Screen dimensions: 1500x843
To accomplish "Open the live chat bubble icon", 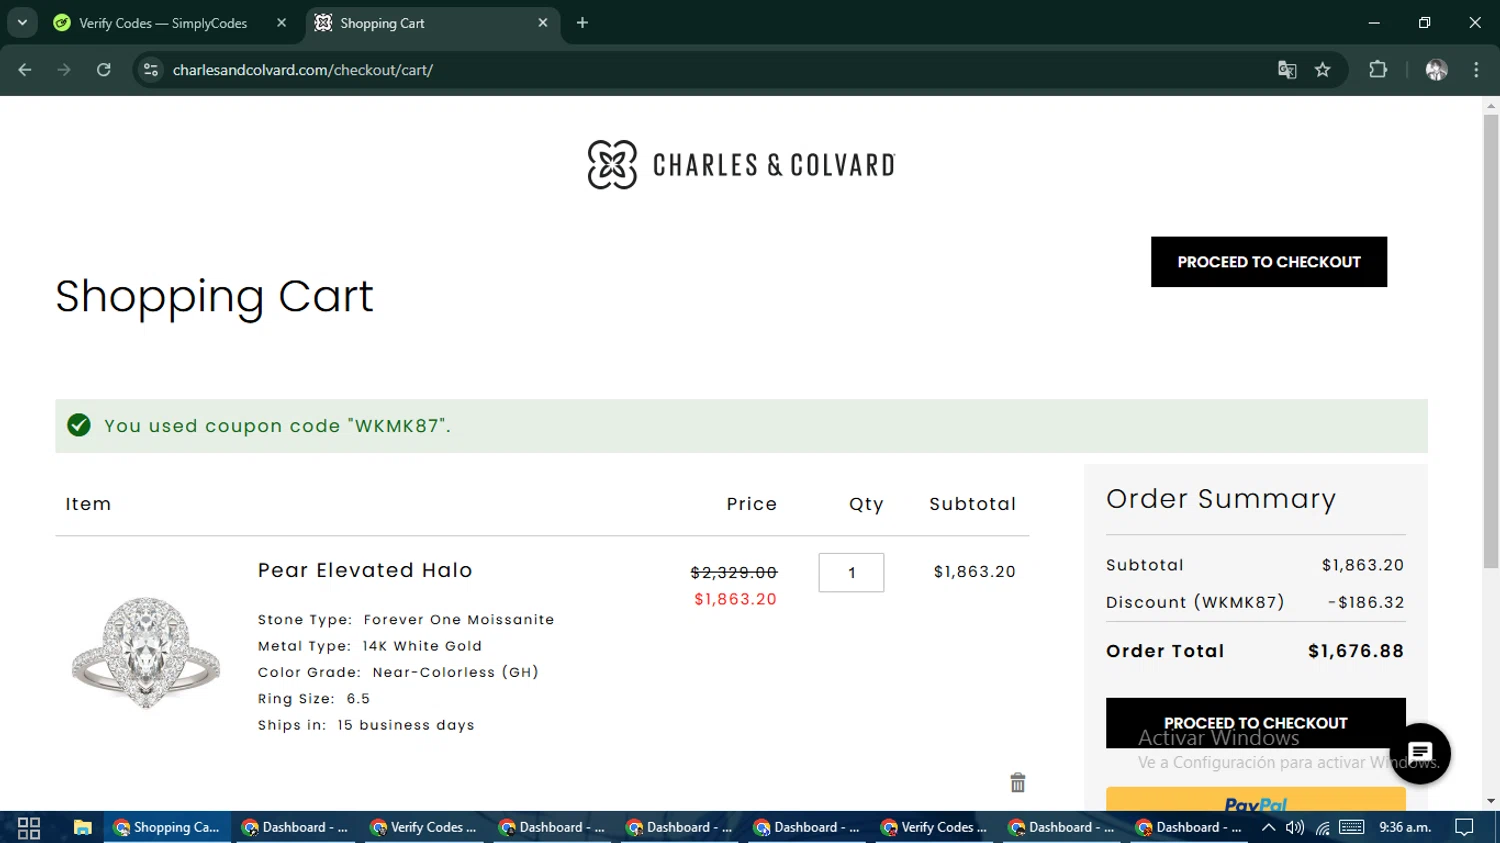I will [1420, 753].
